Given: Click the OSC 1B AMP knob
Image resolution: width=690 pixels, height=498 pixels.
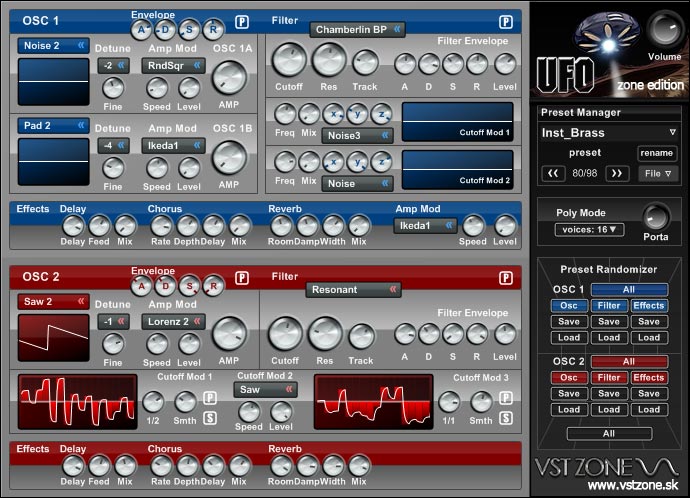Looking at the screenshot, I should pyautogui.click(x=229, y=158).
